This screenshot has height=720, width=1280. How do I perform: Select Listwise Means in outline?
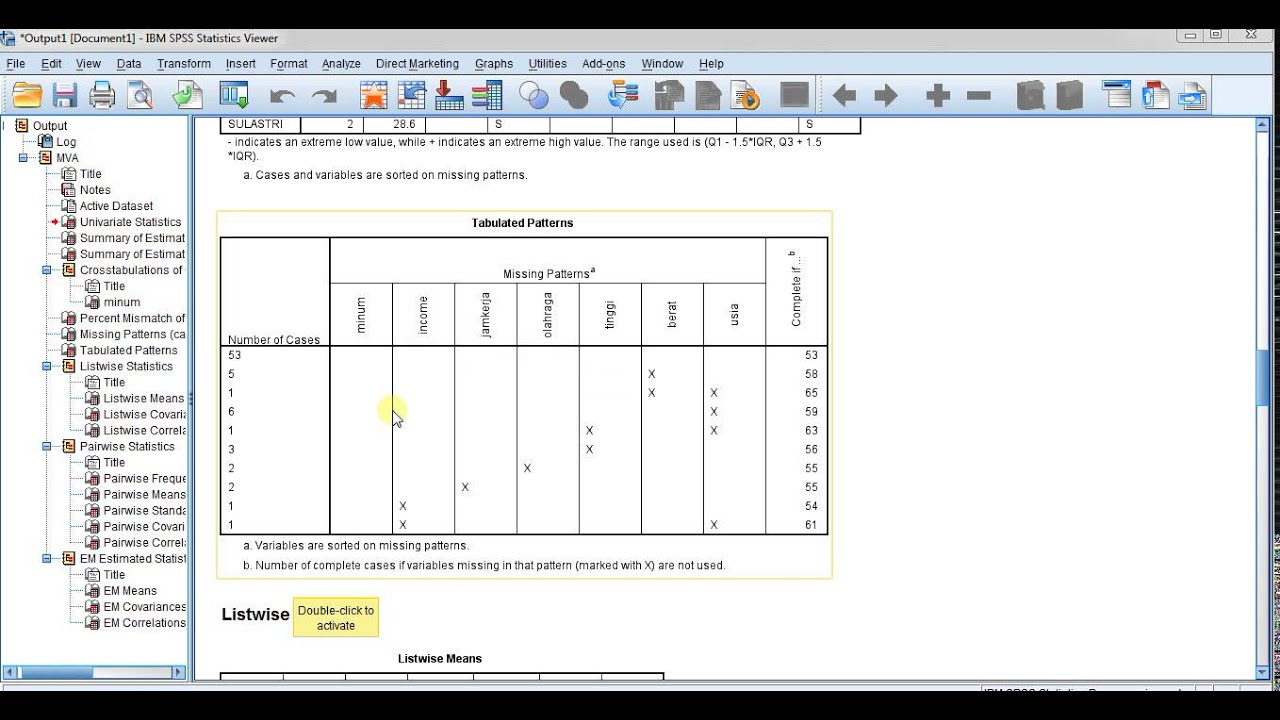pos(144,398)
